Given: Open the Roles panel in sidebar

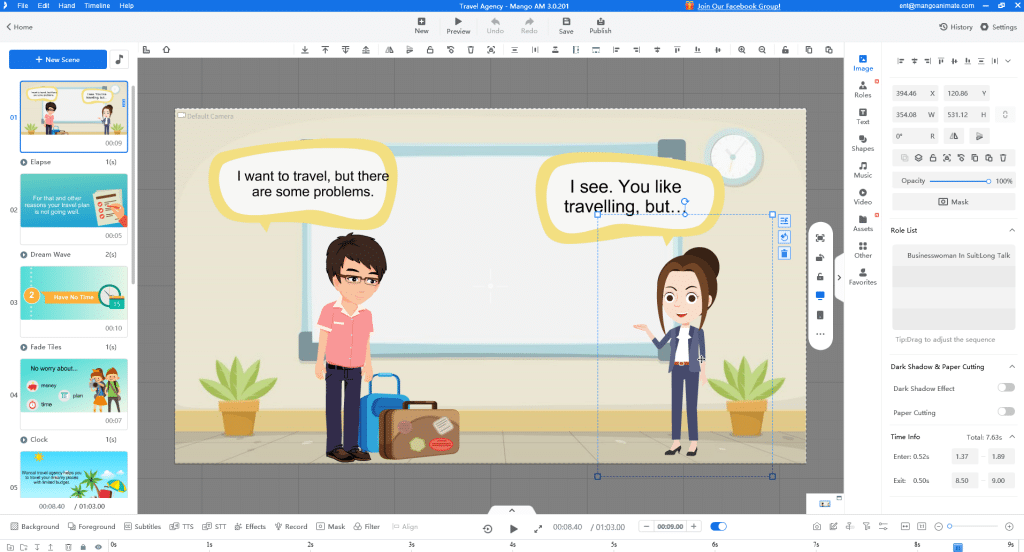Looking at the screenshot, I should coord(862,89).
